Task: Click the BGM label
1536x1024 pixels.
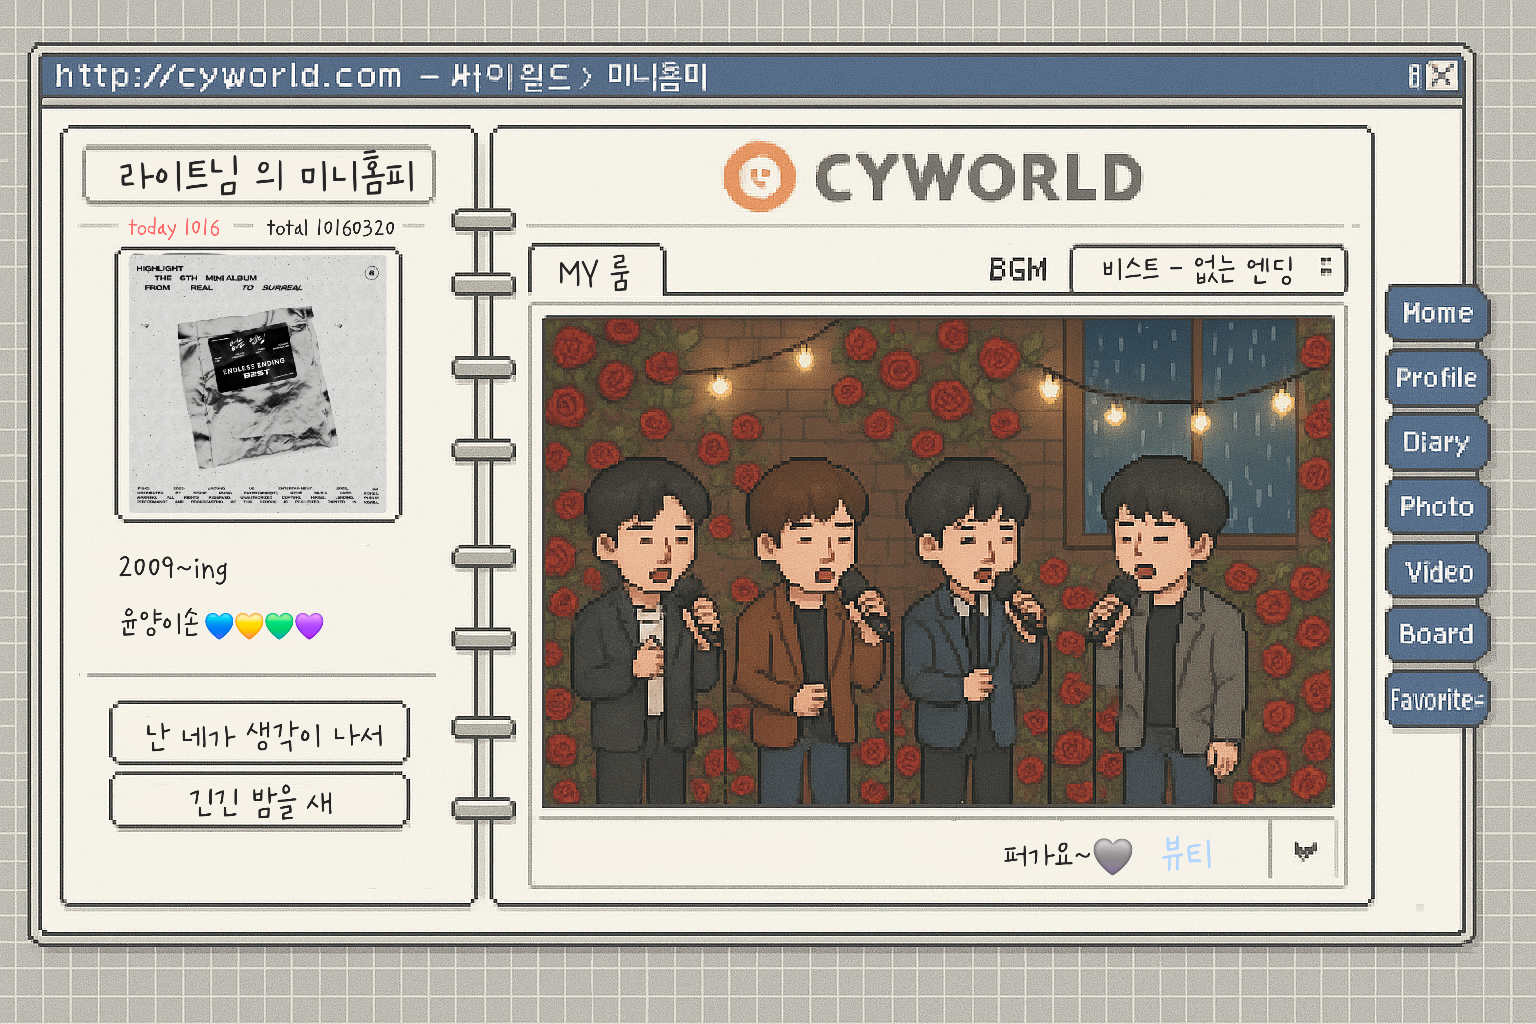Action: 1018,269
